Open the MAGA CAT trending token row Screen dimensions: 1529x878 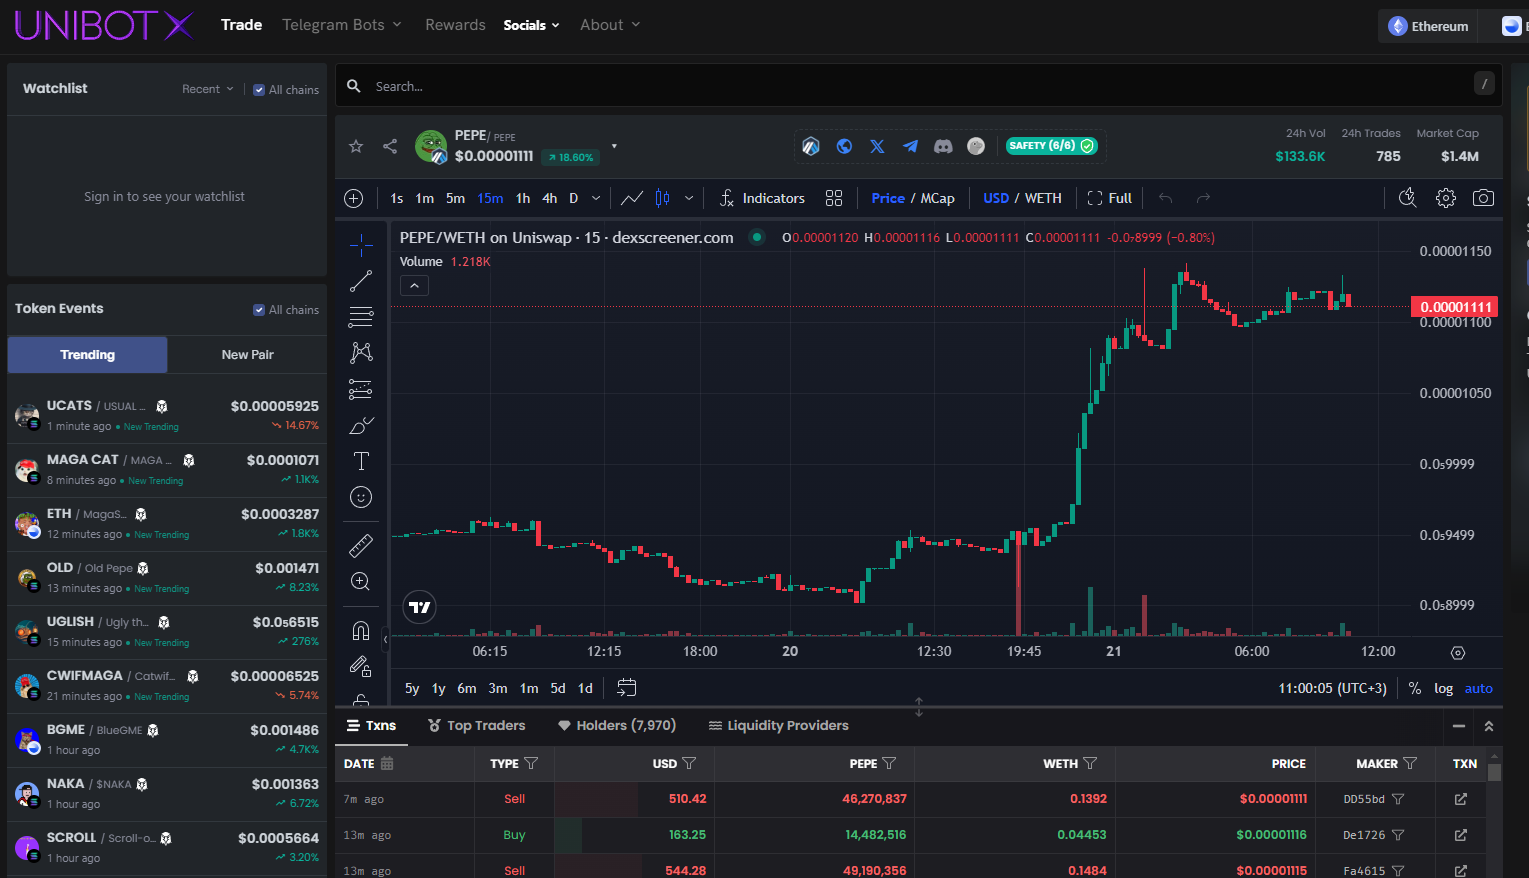pyautogui.click(x=167, y=470)
